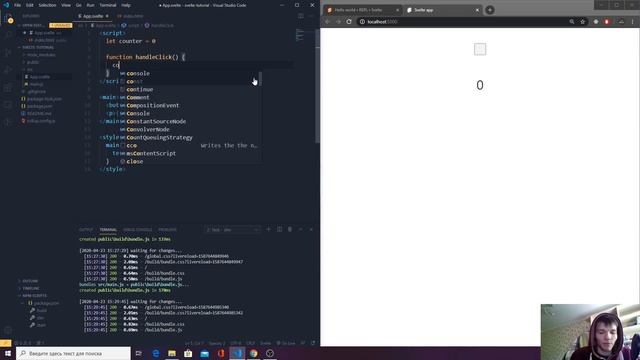Image resolution: width=640 pixels, height=360 pixels.
Task: Open Chrome zoom magnifier in address bar
Action: (571, 22)
